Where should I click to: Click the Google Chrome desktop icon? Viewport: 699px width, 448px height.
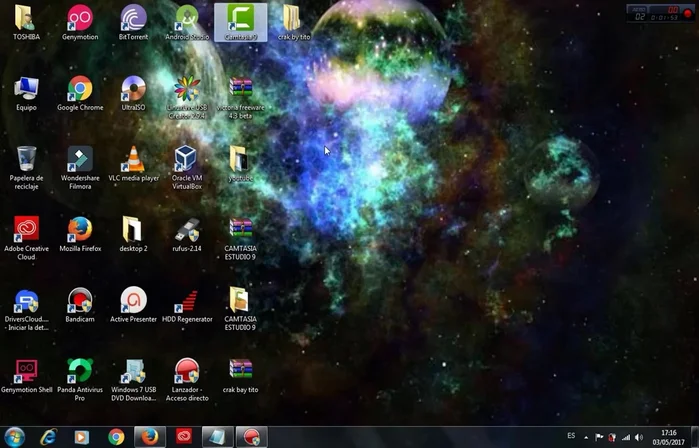click(x=79, y=89)
